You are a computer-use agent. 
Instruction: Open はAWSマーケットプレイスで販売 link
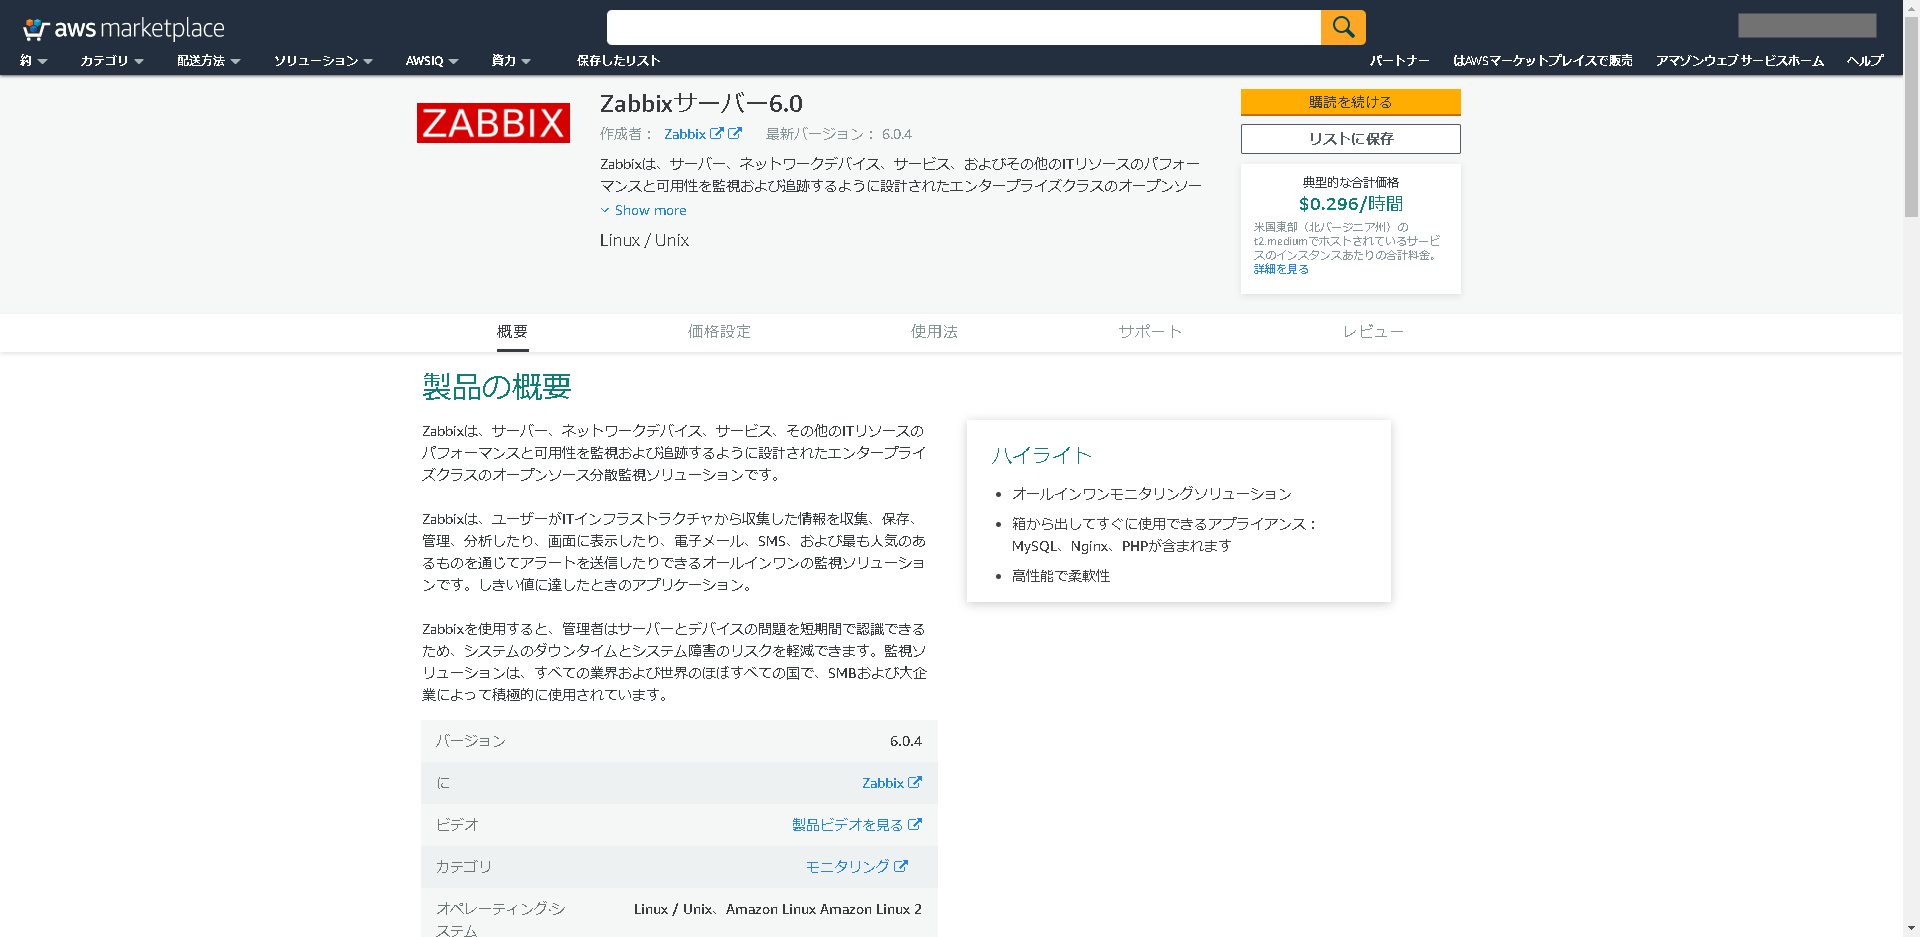1542,61
